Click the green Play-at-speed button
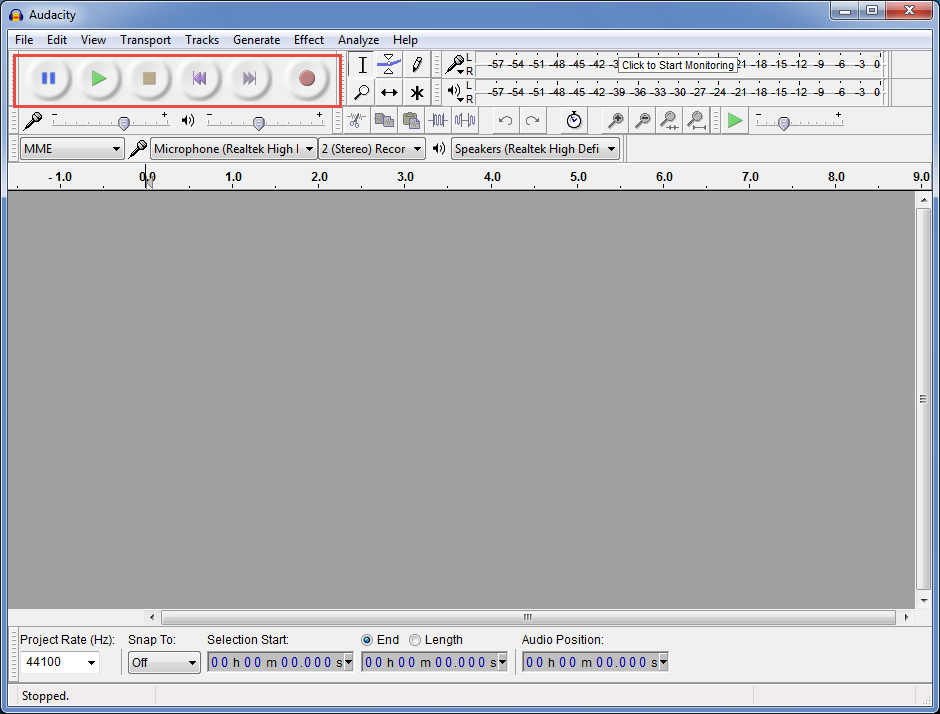 point(735,120)
